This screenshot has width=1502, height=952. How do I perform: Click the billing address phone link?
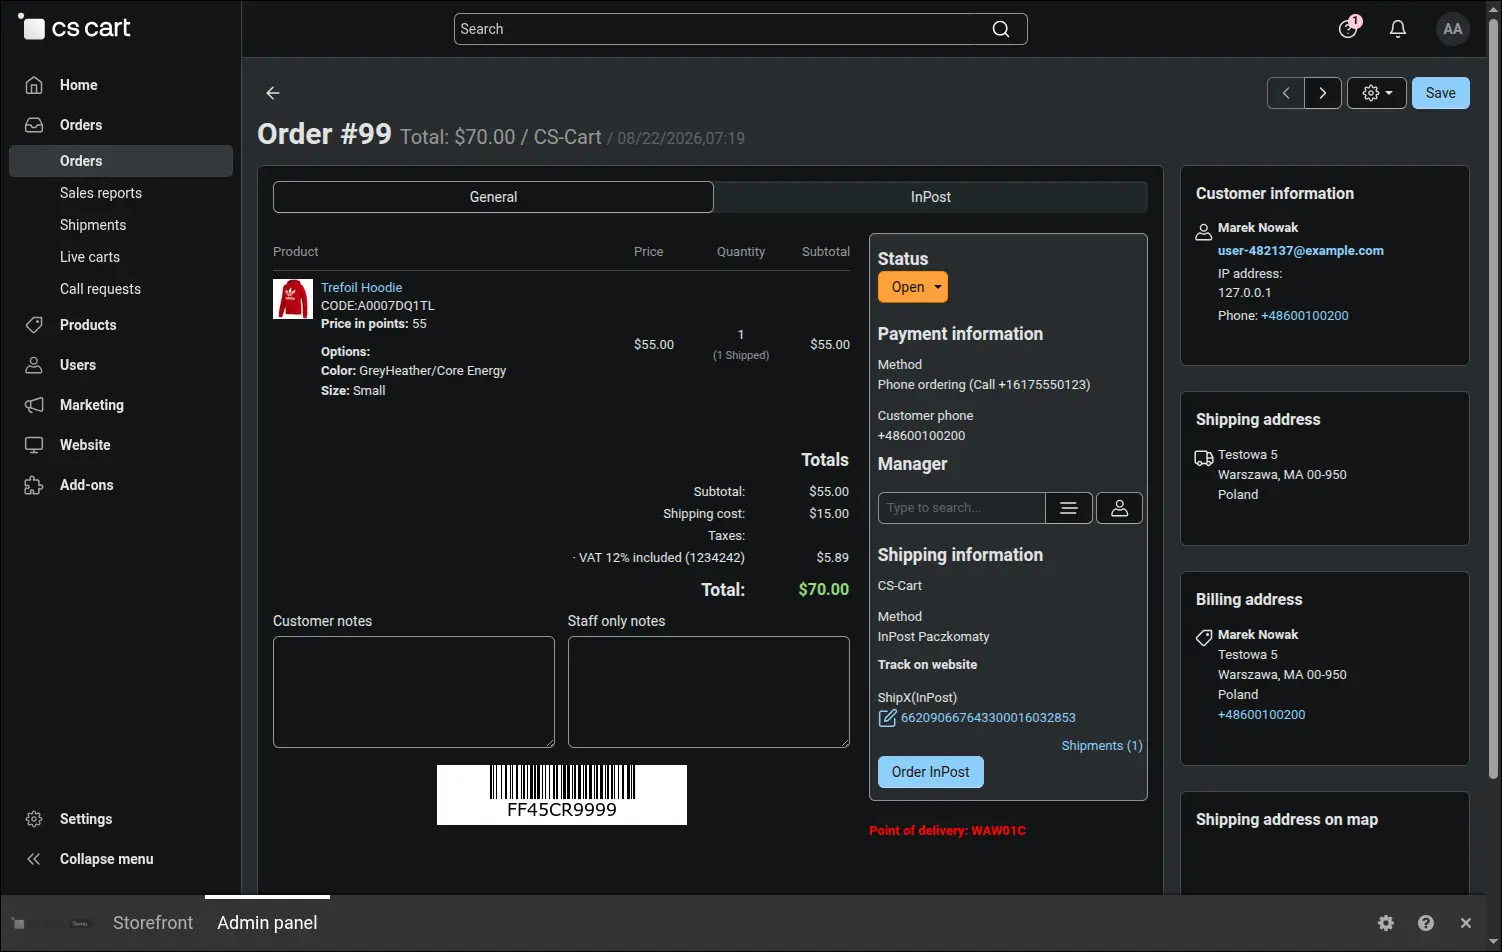(x=1262, y=715)
